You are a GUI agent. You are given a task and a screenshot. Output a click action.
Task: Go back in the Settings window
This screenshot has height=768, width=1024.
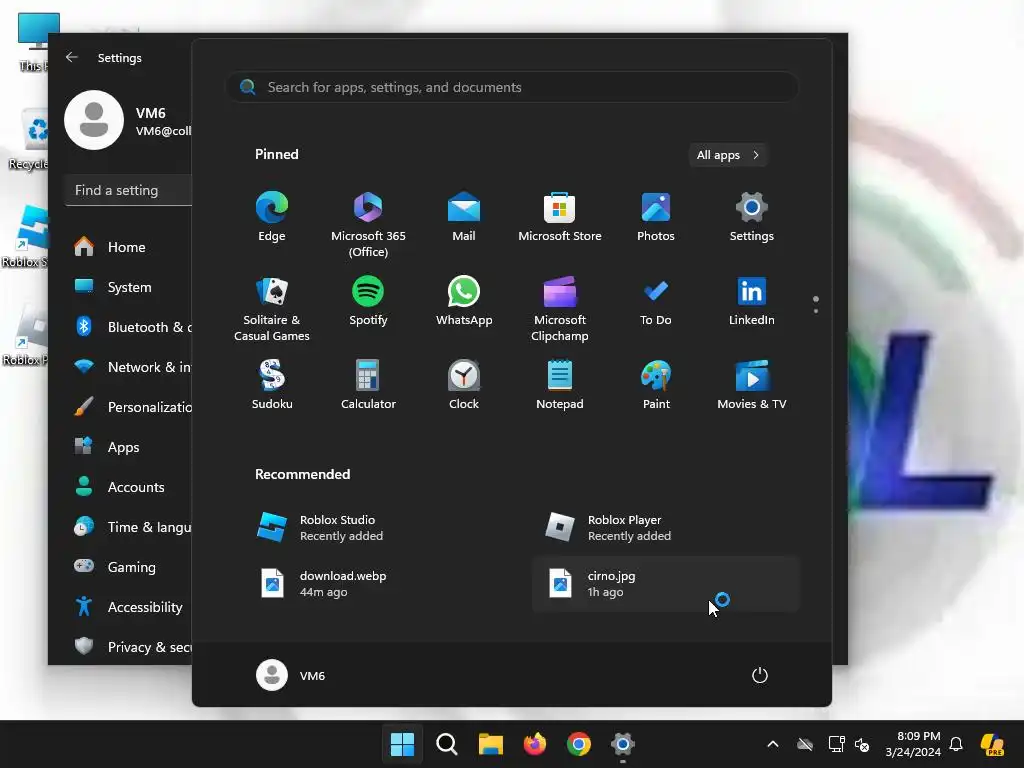pyautogui.click(x=72, y=57)
